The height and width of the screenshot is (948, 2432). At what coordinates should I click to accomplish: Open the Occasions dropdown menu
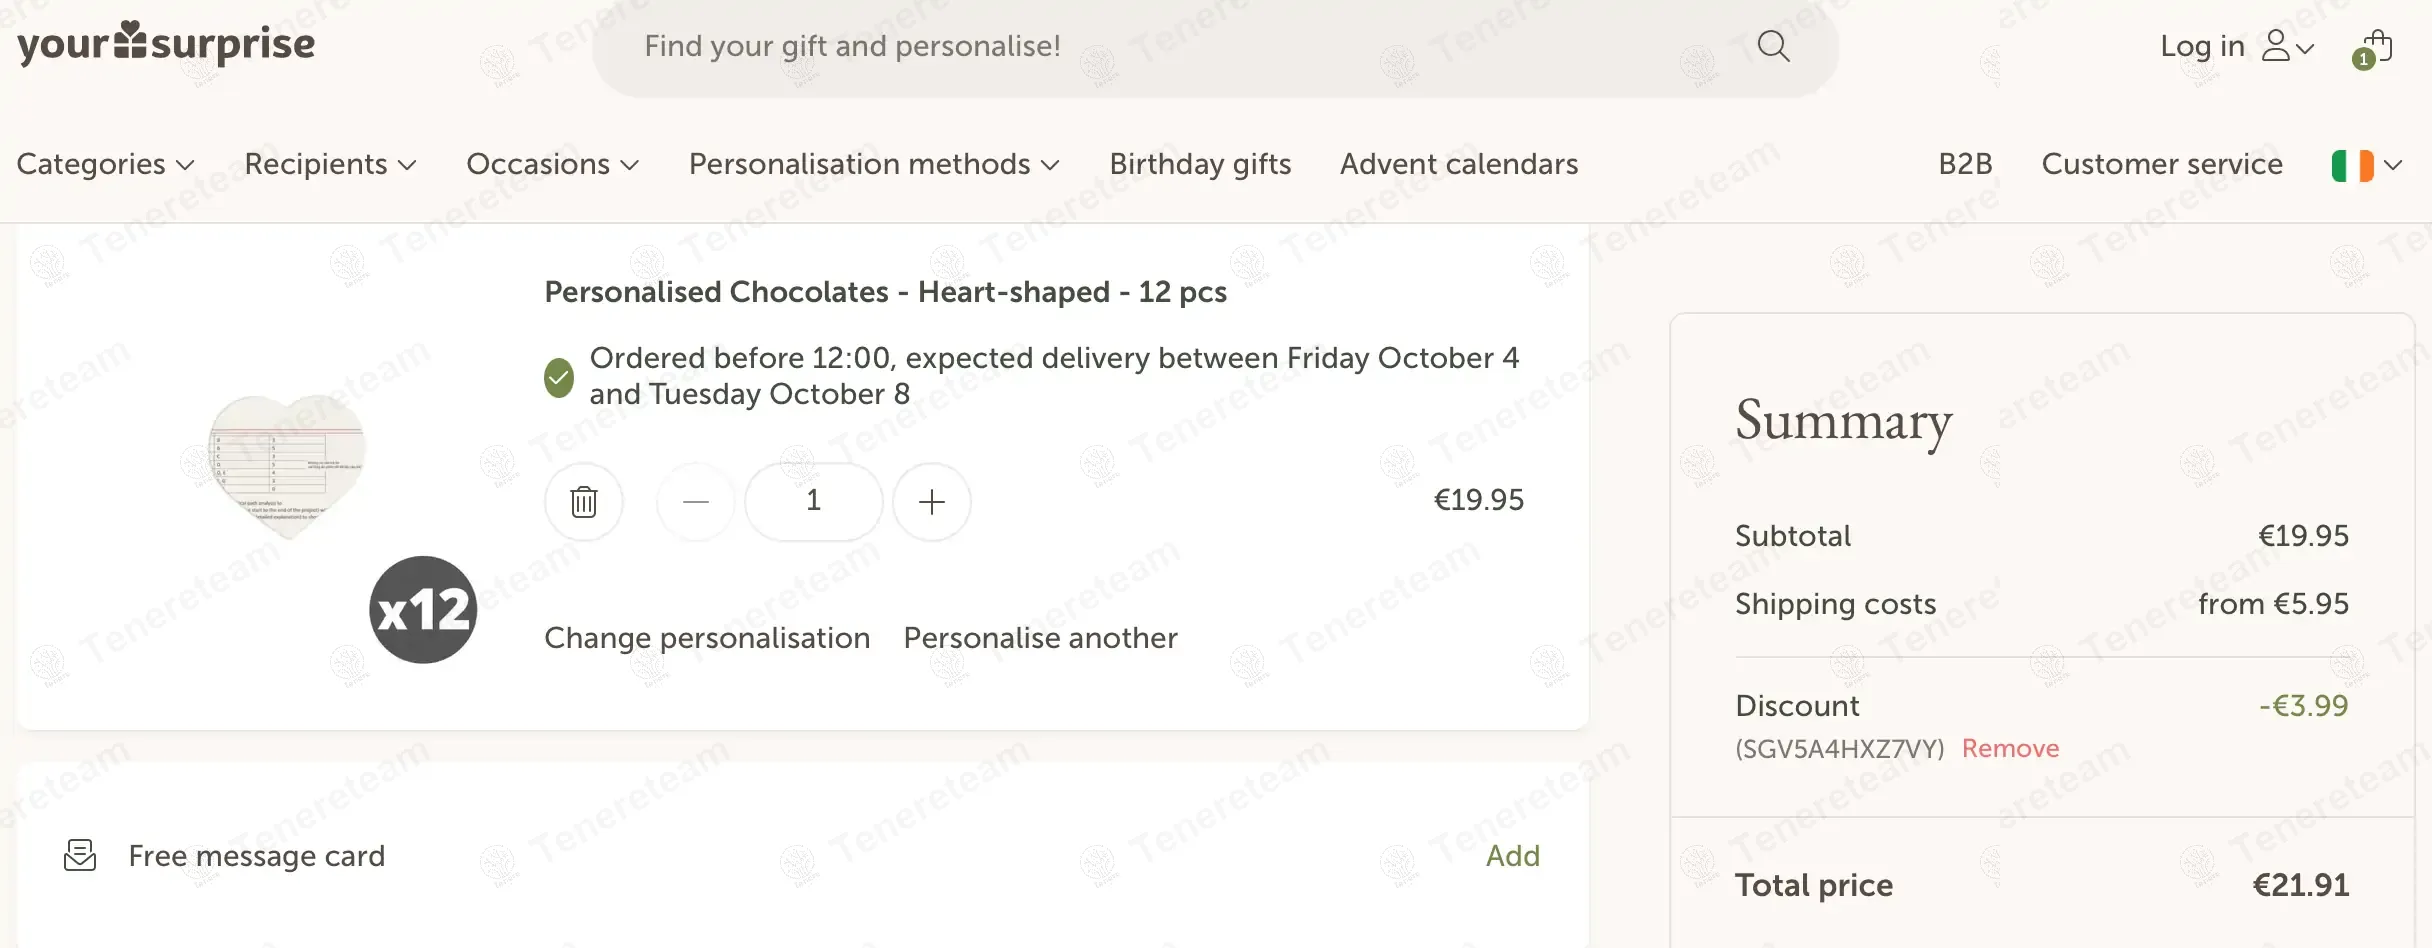(552, 164)
